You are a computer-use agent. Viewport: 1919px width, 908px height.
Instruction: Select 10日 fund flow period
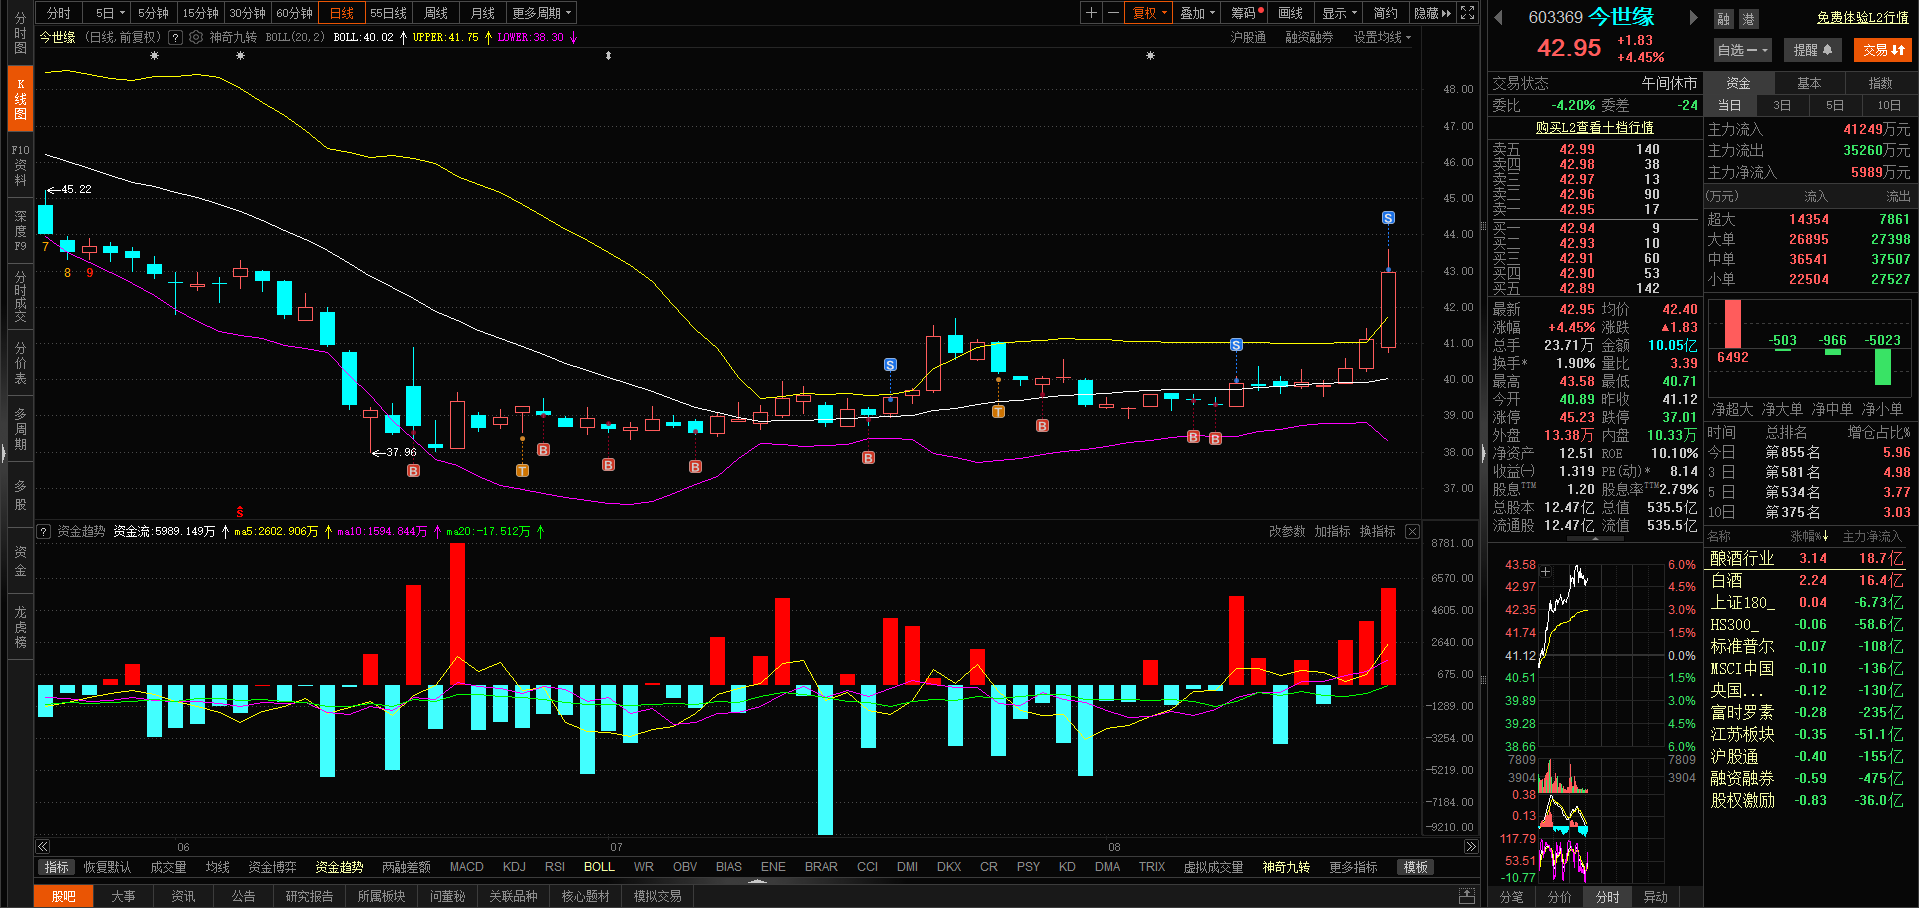[1889, 105]
